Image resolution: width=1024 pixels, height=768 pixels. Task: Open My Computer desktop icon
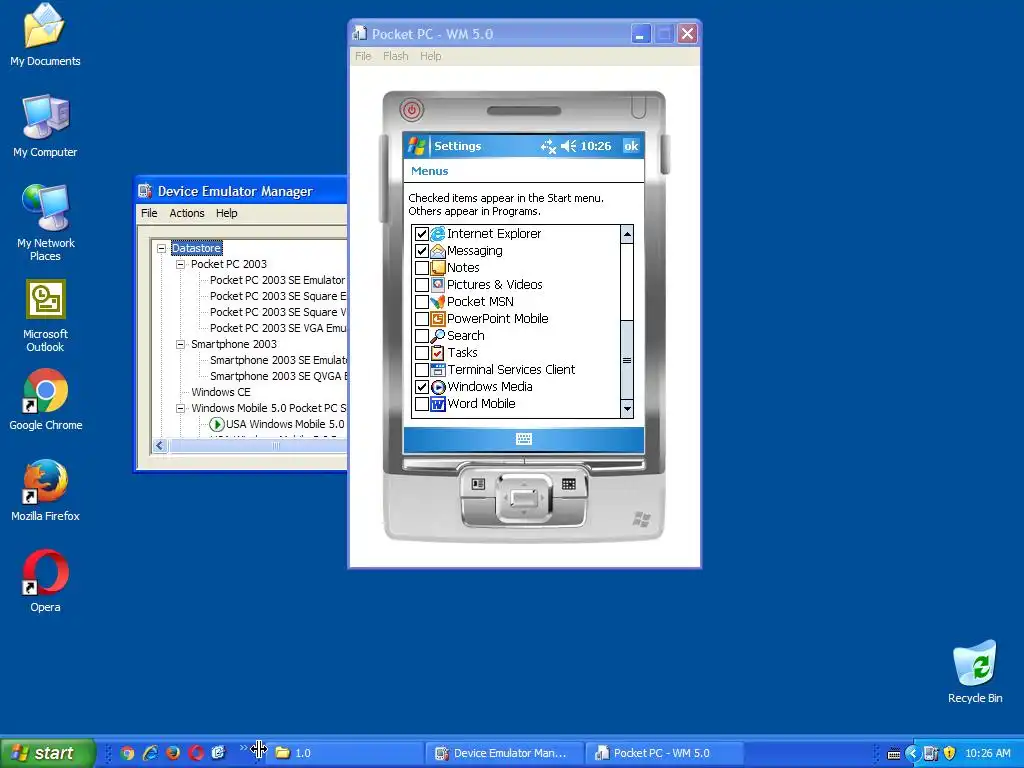(45, 126)
